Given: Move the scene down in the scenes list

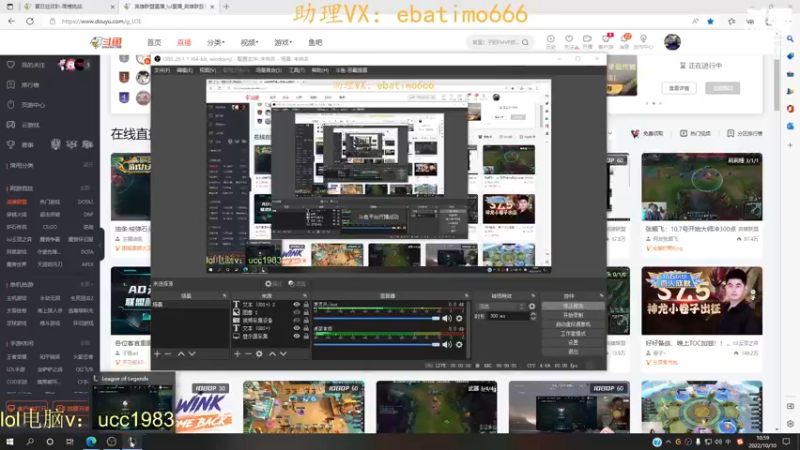Looking at the screenshot, I should (192, 354).
